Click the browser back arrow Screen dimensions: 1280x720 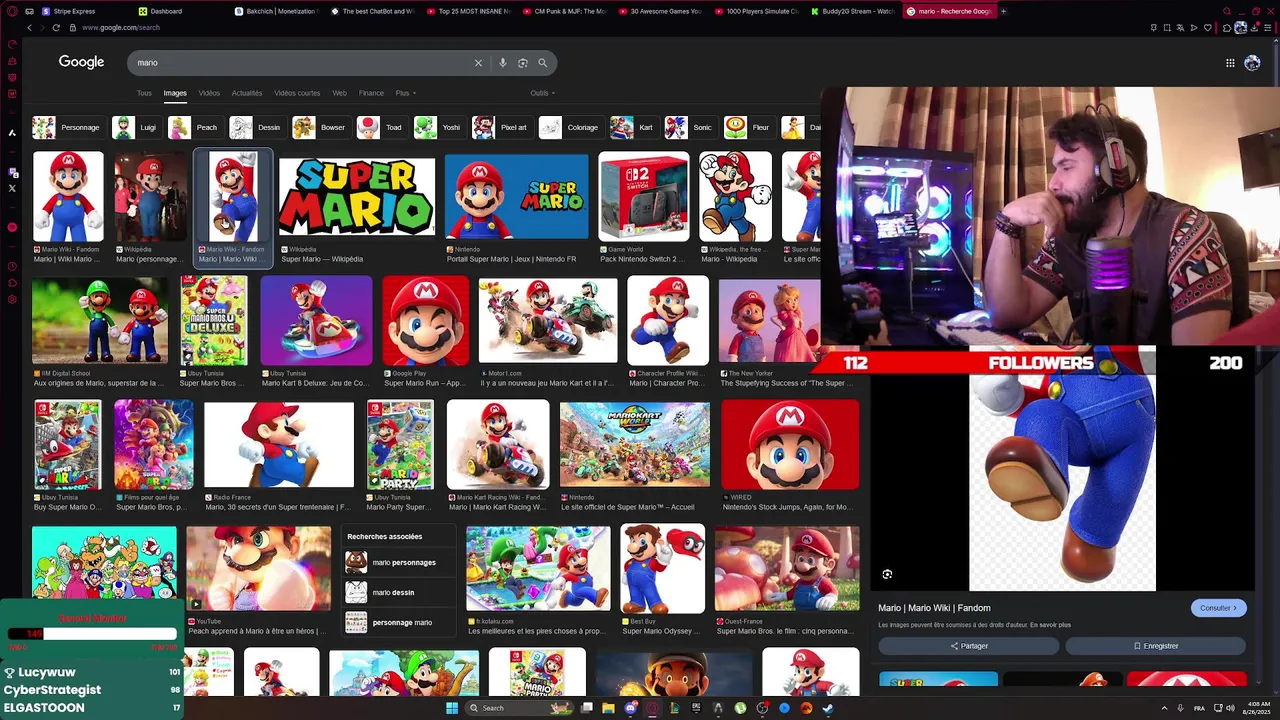(x=29, y=28)
